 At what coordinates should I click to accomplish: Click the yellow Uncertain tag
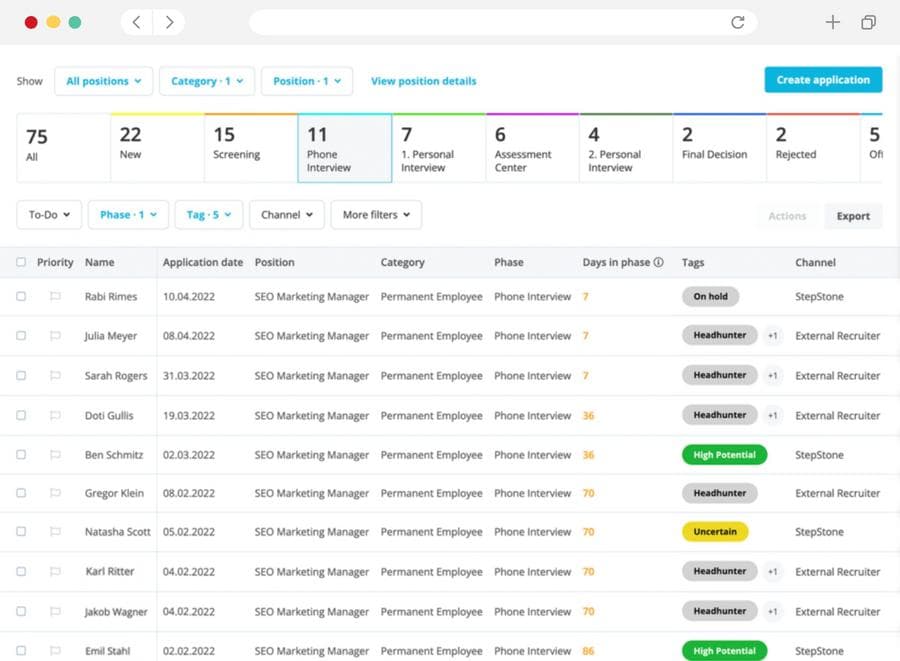[715, 531]
